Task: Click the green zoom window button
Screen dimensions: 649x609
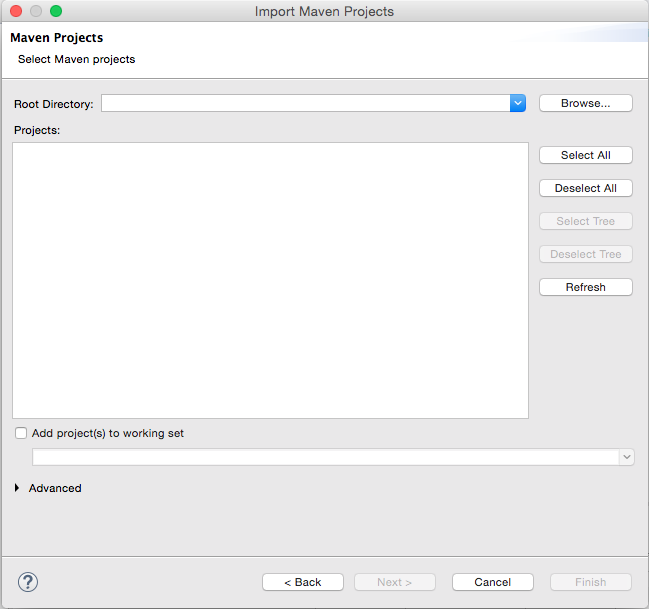Action: tap(56, 11)
